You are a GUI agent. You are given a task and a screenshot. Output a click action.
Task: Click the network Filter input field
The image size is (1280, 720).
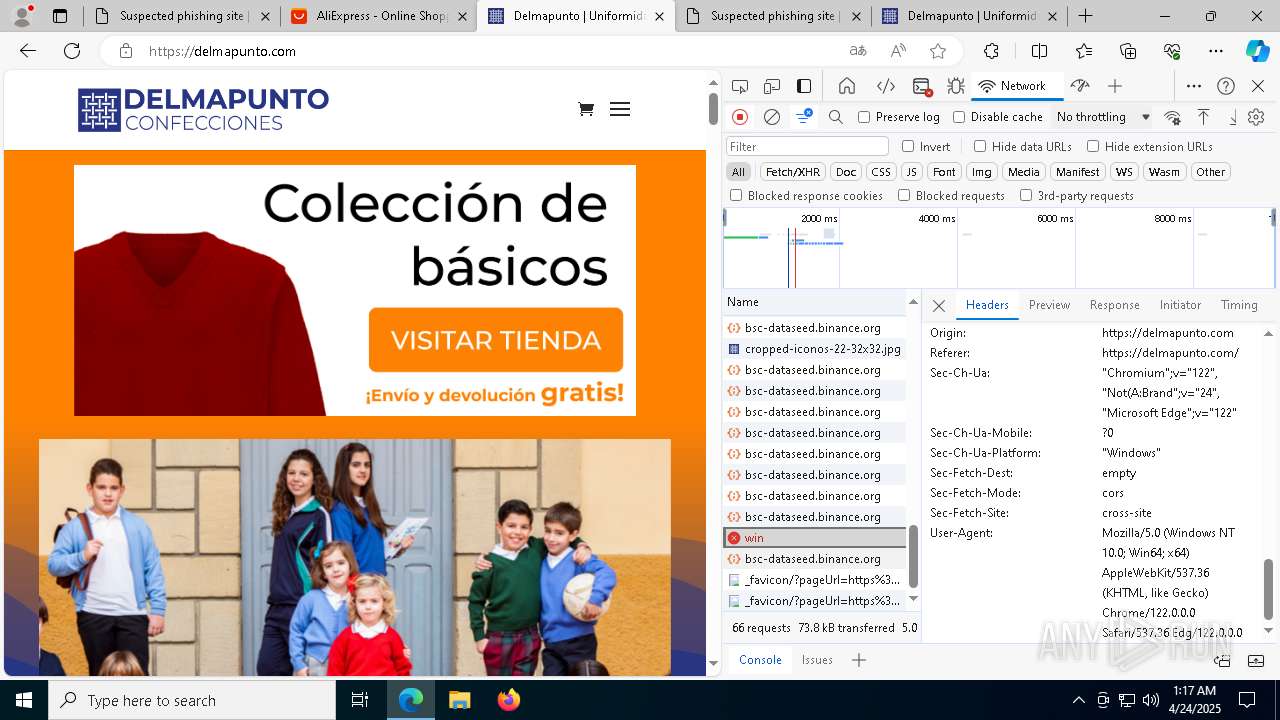[807, 146]
